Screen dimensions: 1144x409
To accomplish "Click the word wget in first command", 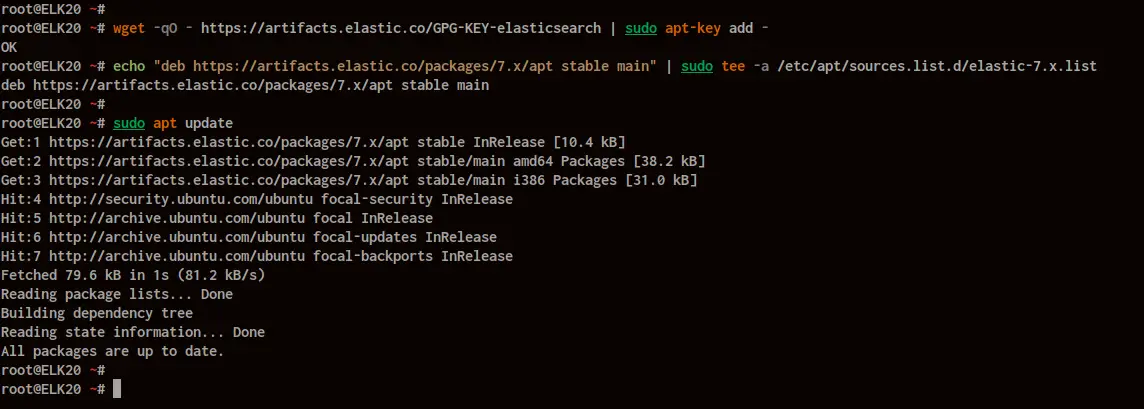I will (129, 28).
